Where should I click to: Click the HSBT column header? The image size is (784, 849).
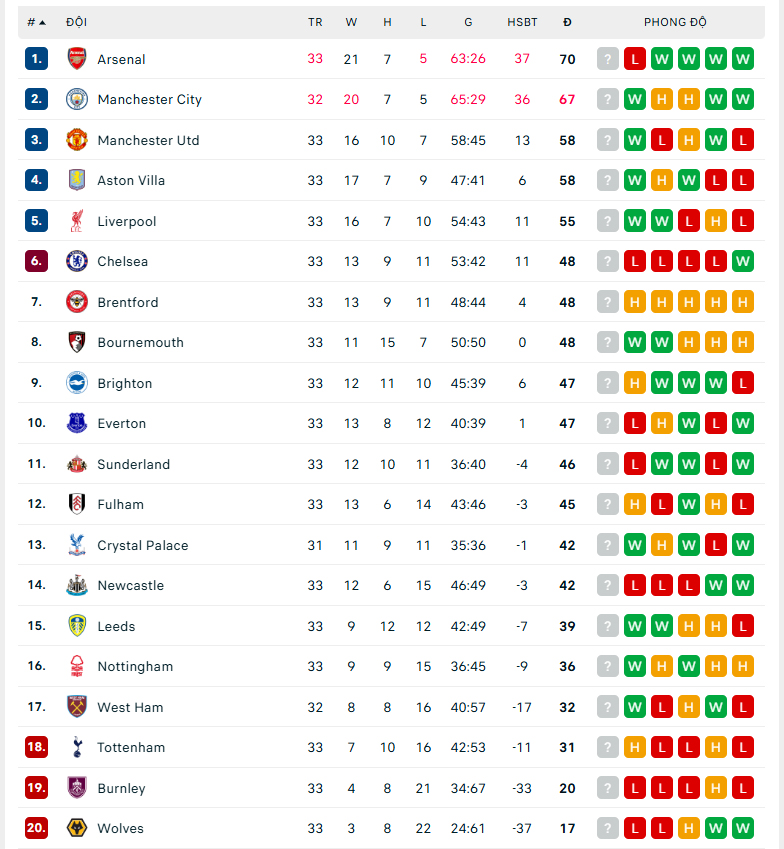pos(522,22)
